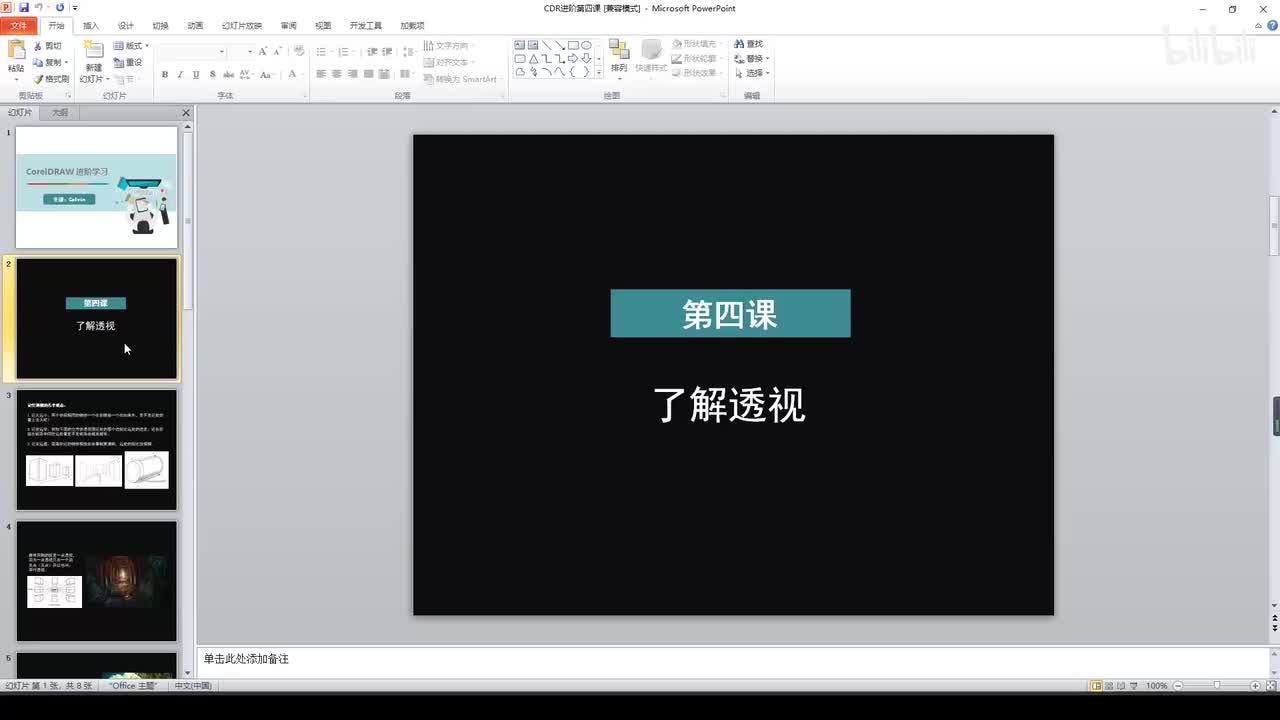Toggle text Shadow (S) formatting
Screen dimensions: 1280x720
coord(211,75)
